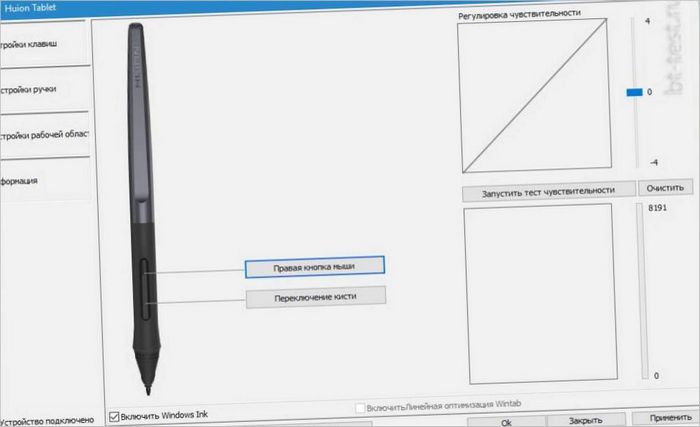Click the lower side button on the pen image

pyautogui.click(x=146, y=304)
